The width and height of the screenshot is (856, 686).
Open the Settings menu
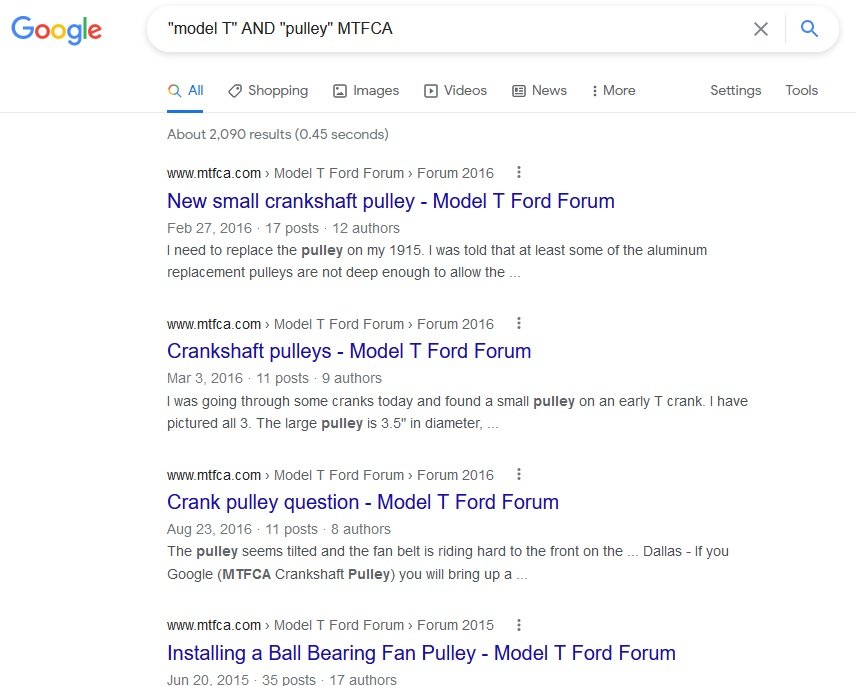(x=735, y=90)
